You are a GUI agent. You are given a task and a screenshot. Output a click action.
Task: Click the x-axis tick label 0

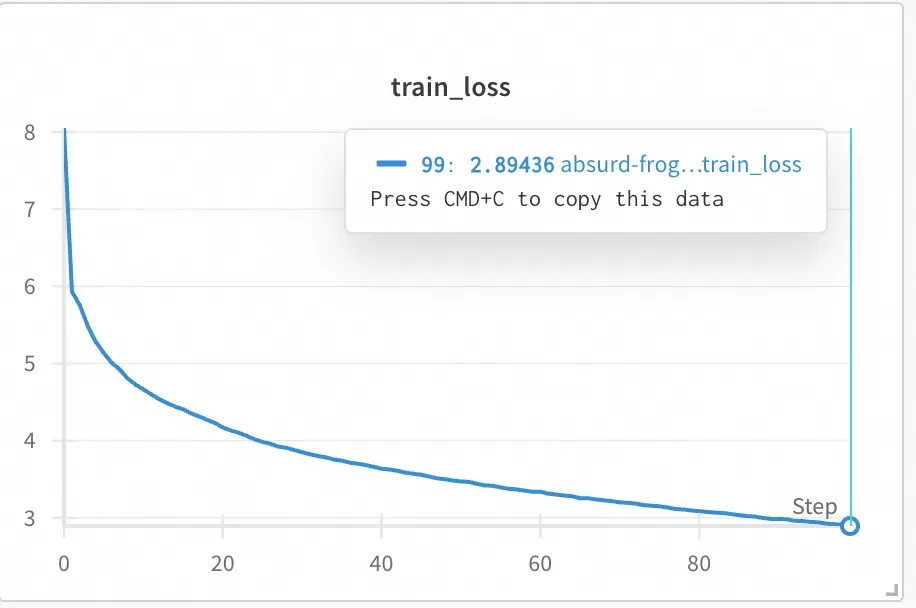point(64,564)
